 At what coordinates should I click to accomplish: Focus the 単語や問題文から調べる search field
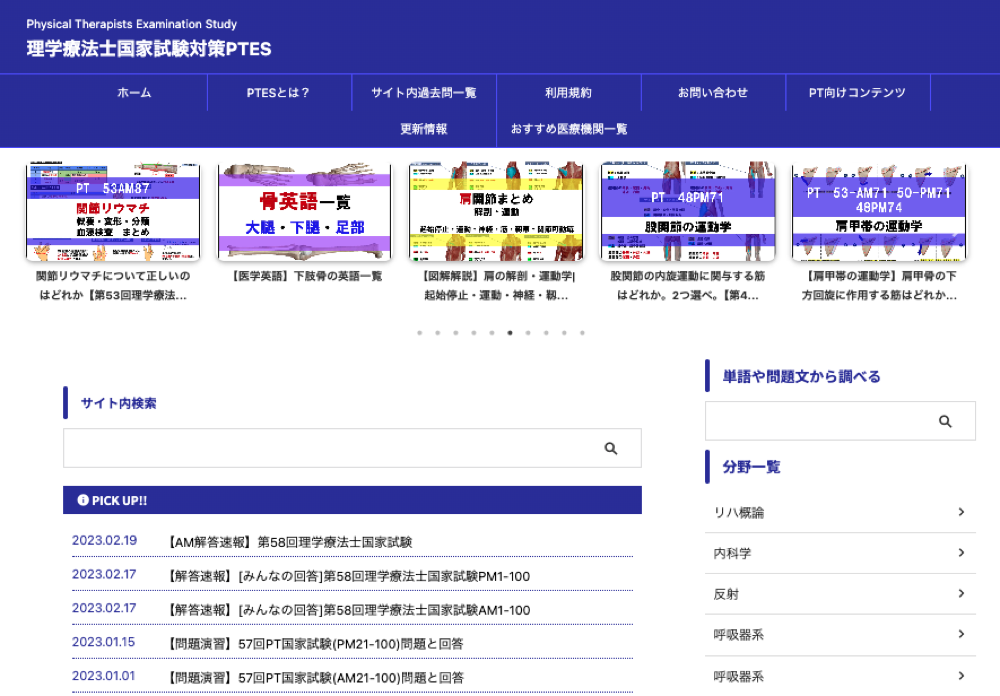pyautogui.click(x=840, y=420)
